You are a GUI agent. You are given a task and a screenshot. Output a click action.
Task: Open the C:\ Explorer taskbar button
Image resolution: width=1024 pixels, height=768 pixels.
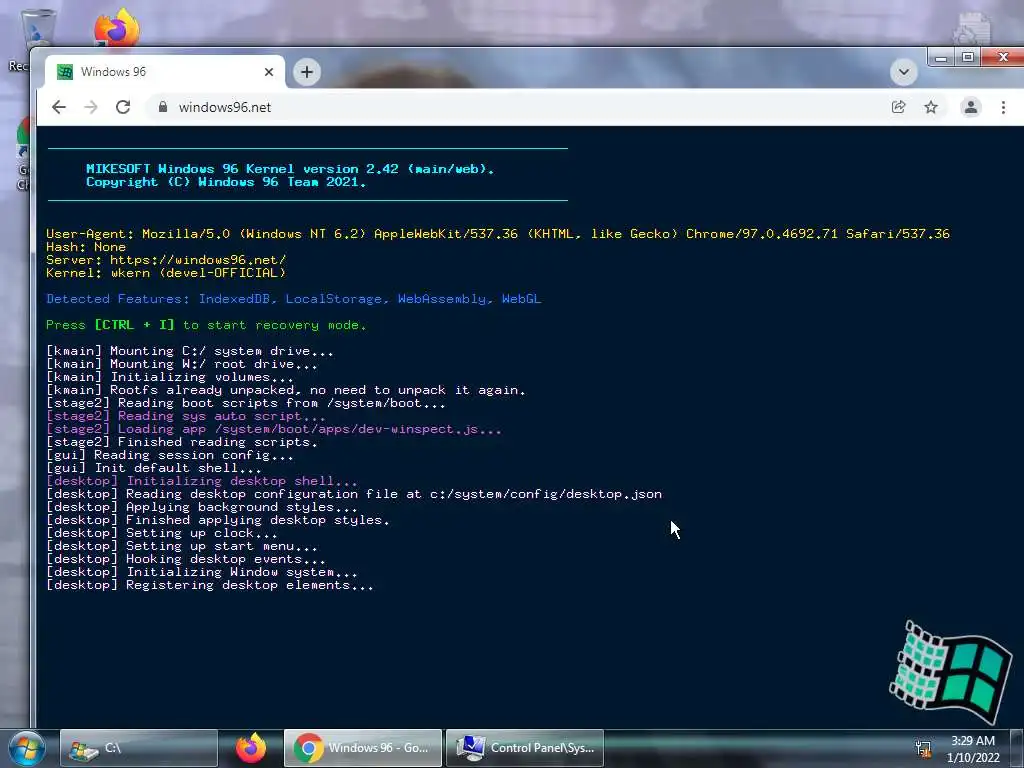tap(139, 748)
